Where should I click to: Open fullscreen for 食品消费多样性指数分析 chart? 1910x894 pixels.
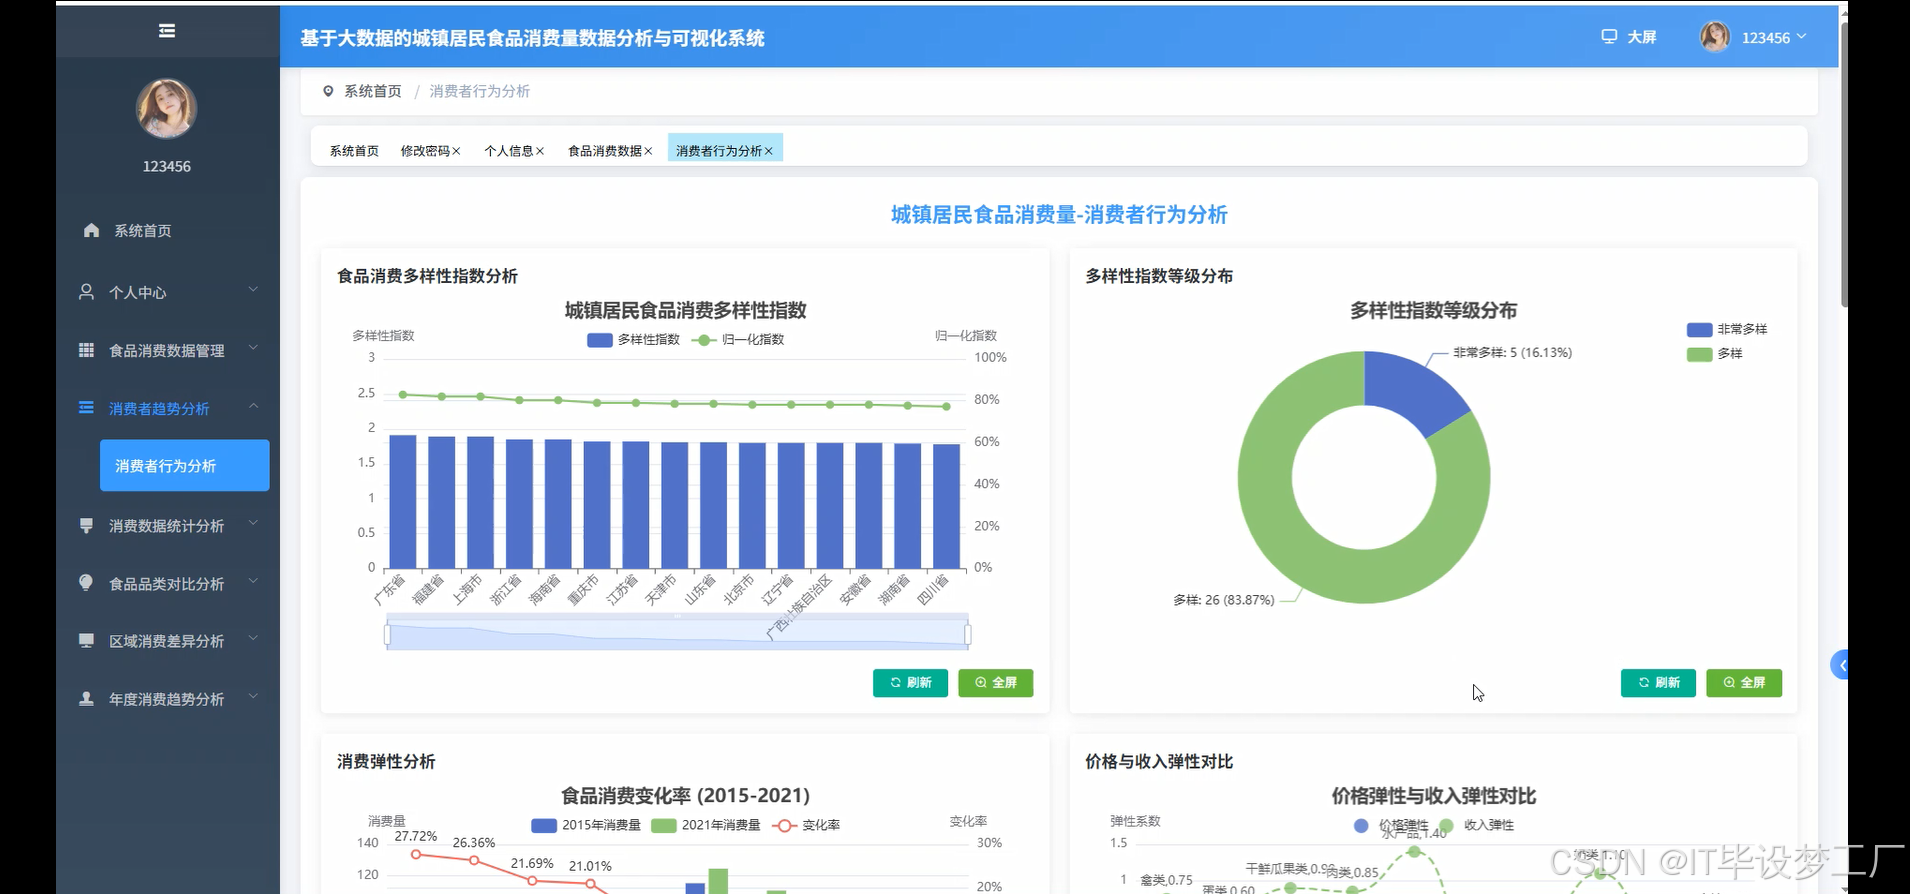tap(996, 683)
